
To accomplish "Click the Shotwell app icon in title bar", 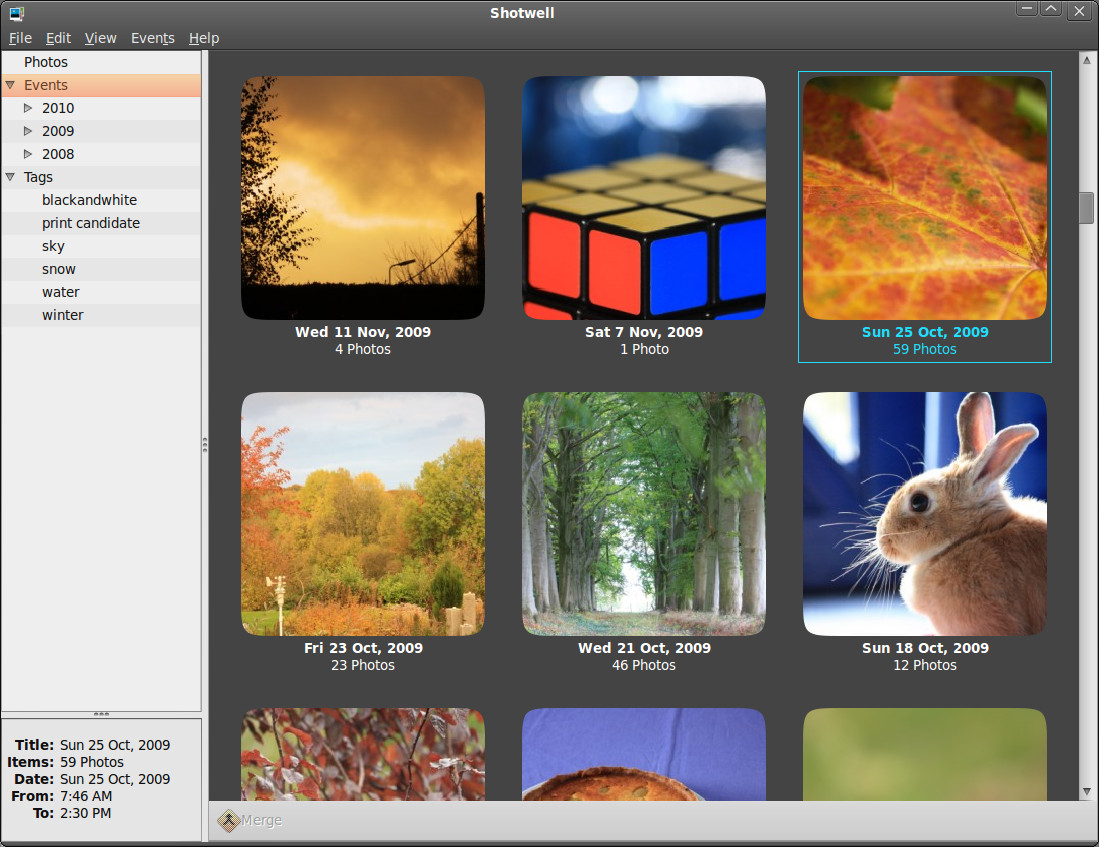I will (x=16, y=13).
